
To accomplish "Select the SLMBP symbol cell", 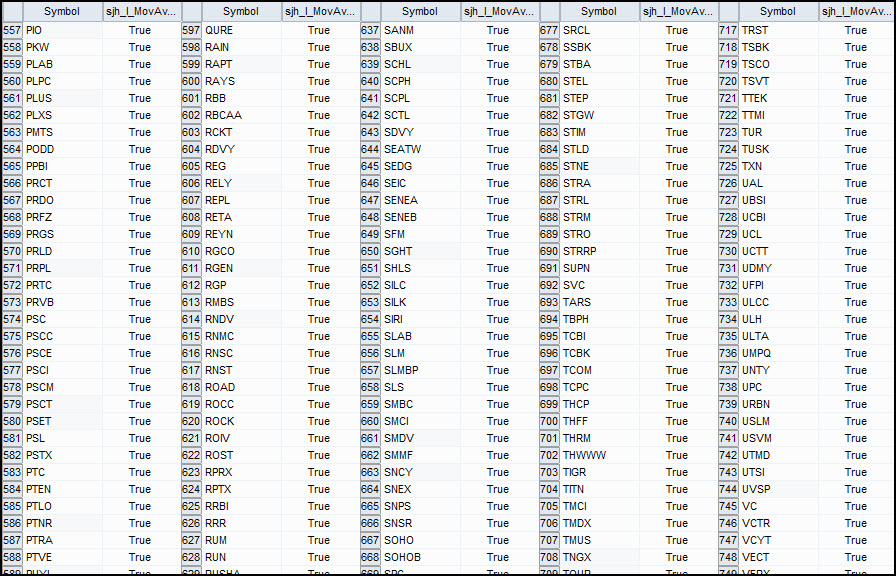I will pyautogui.click(x=420, y=370).
